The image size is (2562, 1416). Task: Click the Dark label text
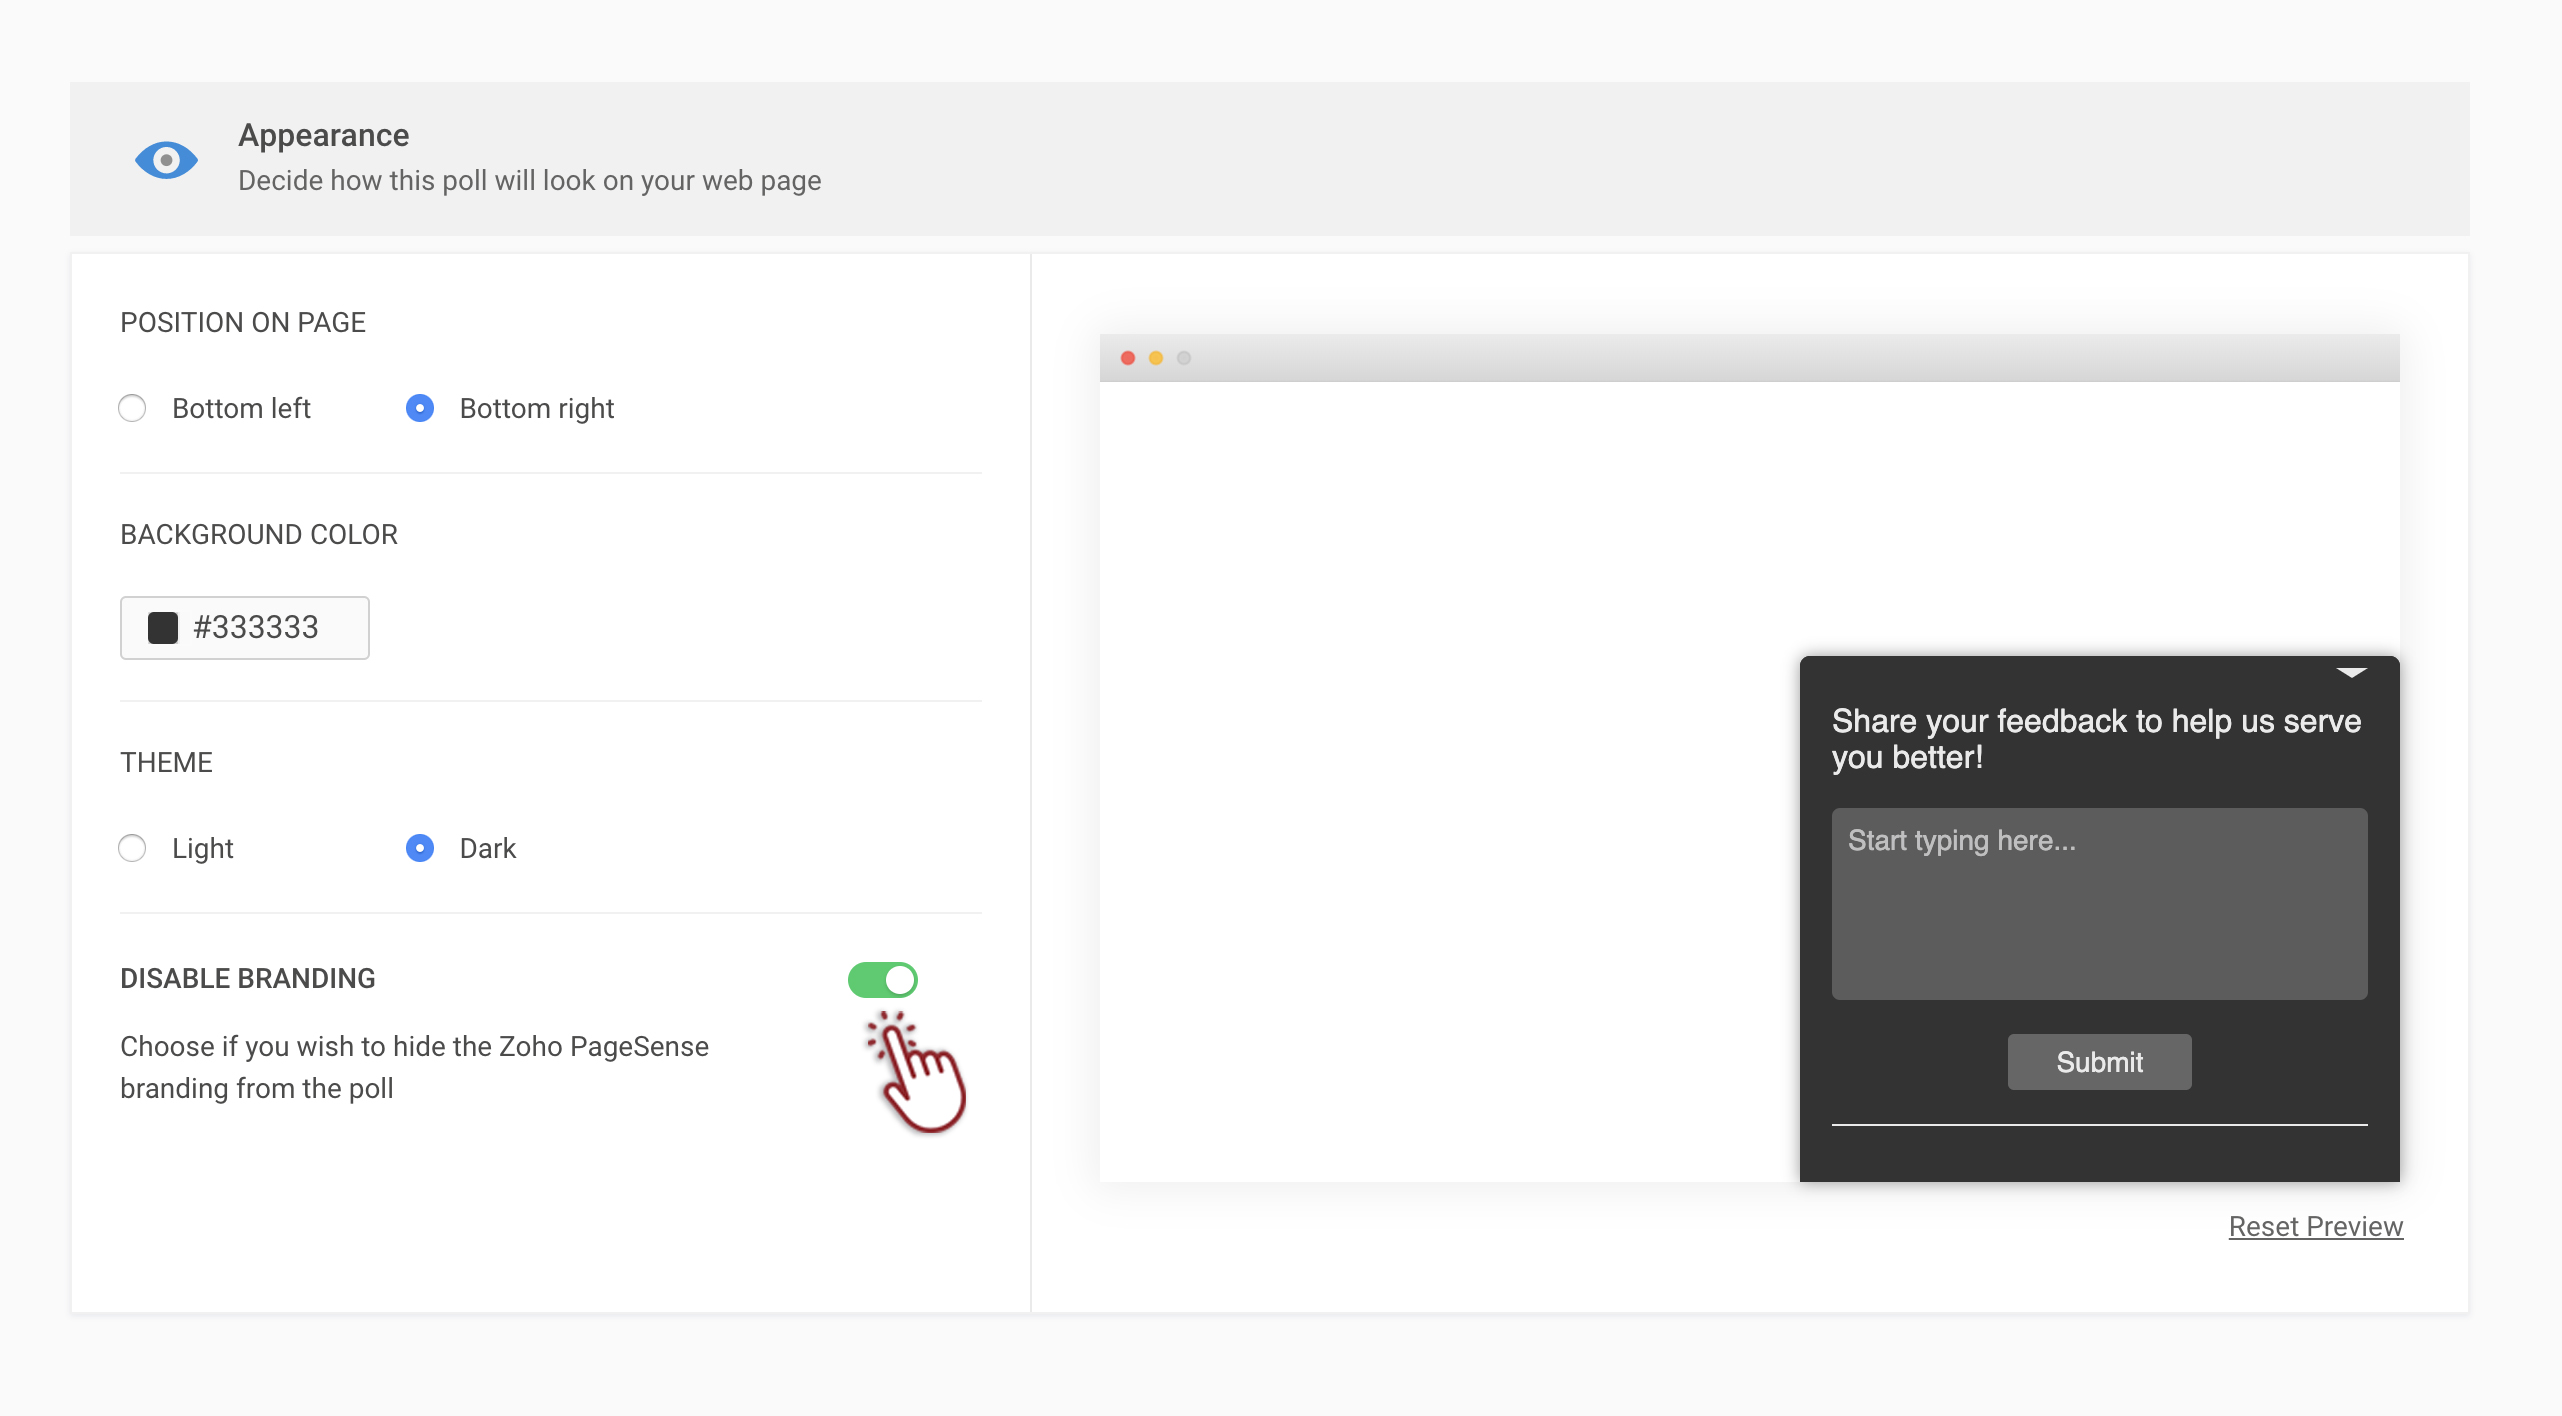[x=487, y=848]
